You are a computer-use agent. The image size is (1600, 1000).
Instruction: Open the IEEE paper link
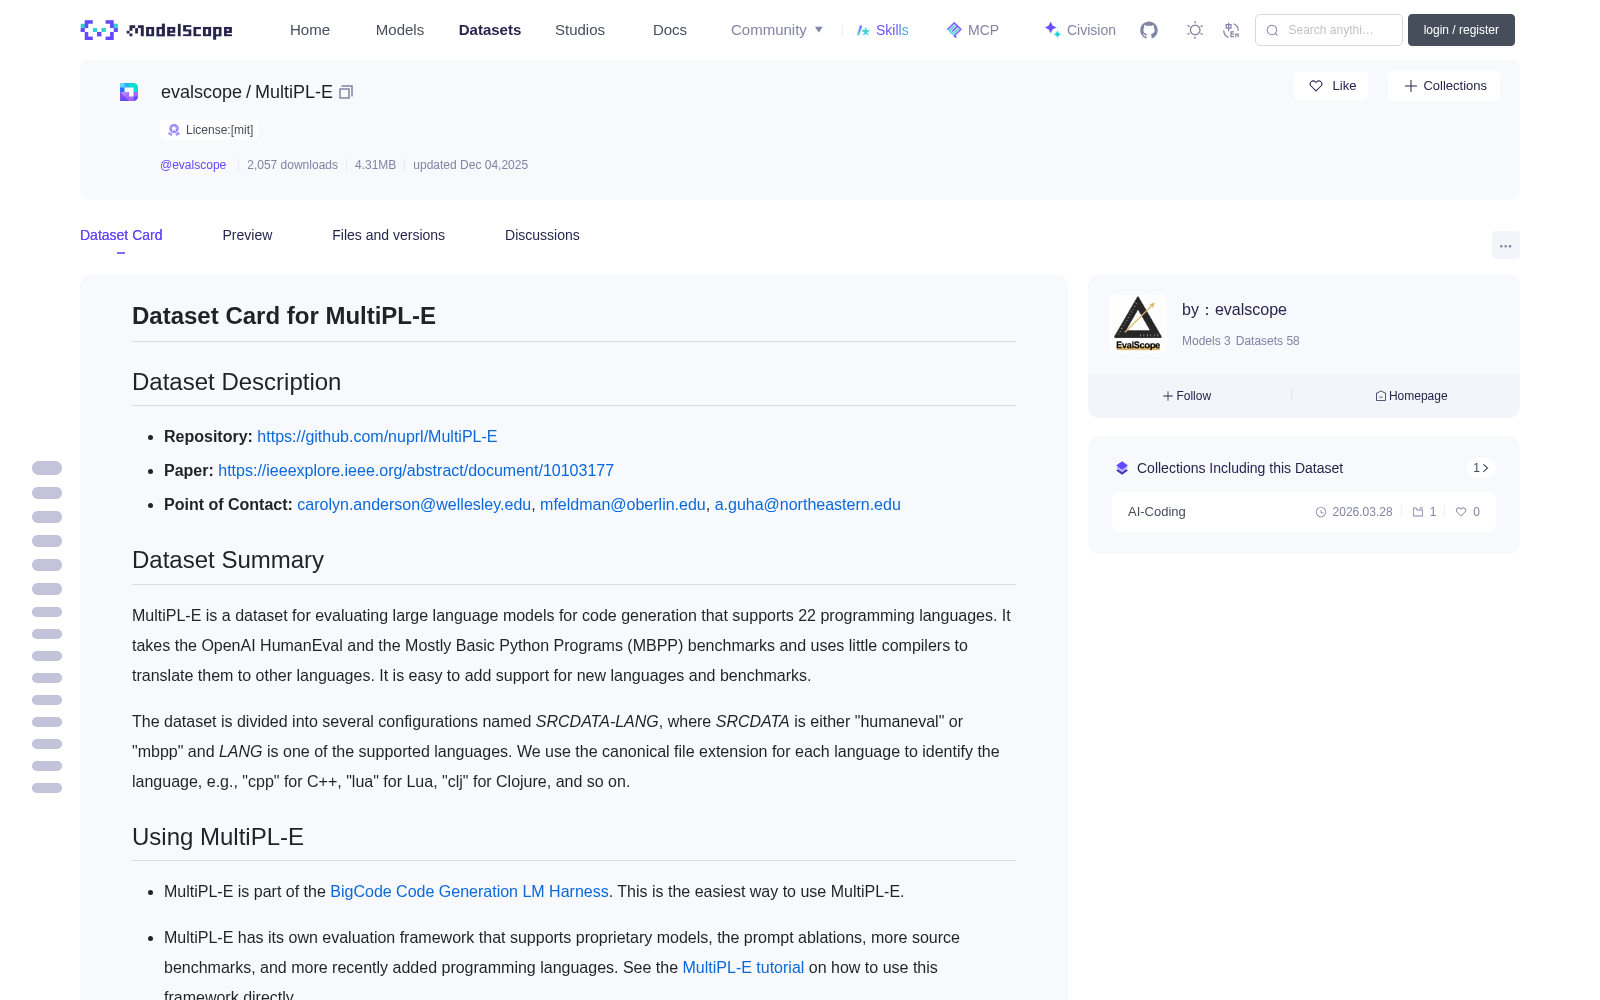pyautogui.click(x=416, y=471)
